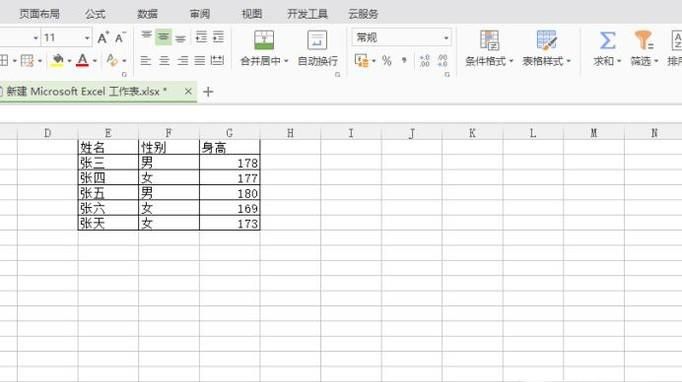Toggle the highlighted middle vertical alignment
This screenshot has width=682, height=382.
[x=164, y=37]
